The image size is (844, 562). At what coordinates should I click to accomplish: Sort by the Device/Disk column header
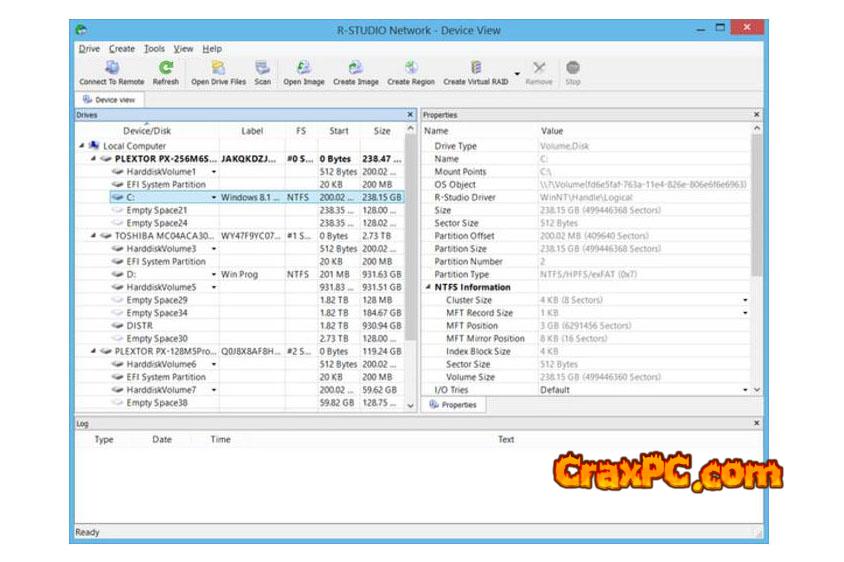click(x=147, y=131)
